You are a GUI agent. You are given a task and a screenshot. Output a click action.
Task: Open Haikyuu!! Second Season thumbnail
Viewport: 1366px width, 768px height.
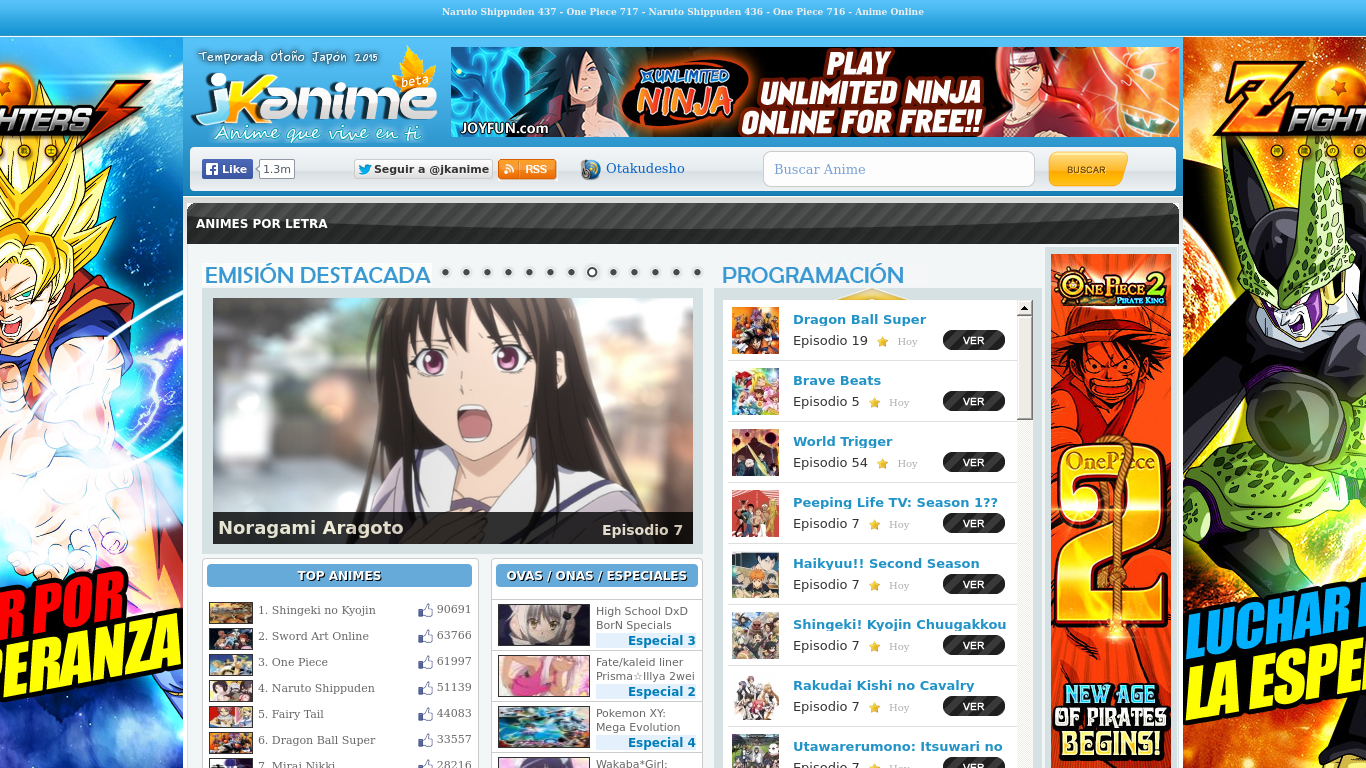tap(755, 575)
